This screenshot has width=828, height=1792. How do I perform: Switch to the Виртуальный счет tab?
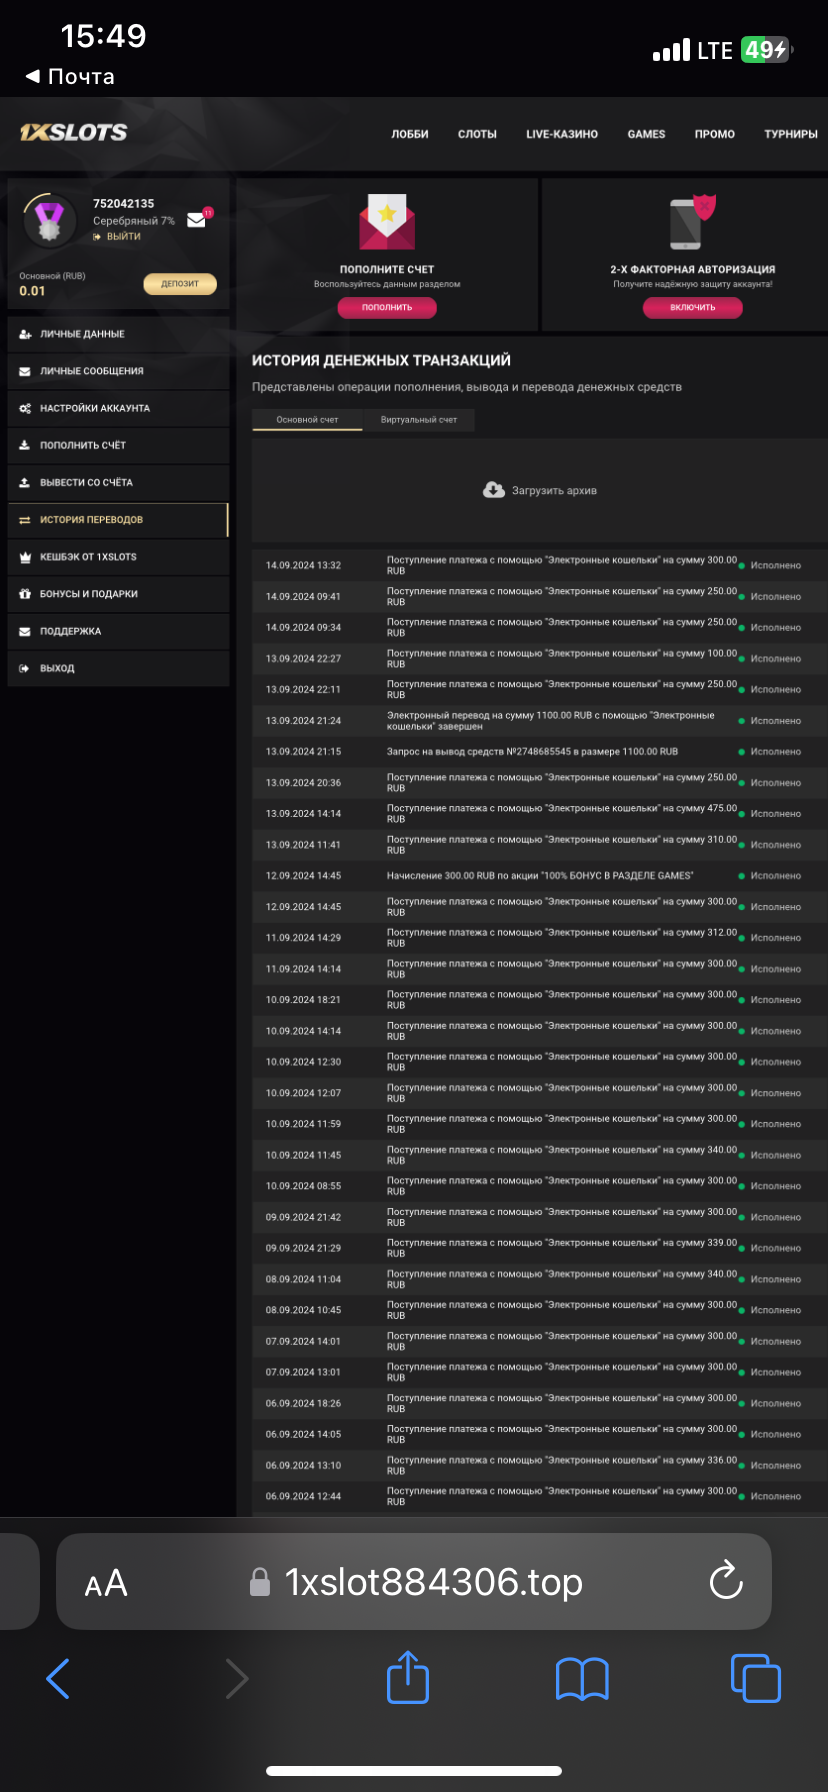pos(418,420)
